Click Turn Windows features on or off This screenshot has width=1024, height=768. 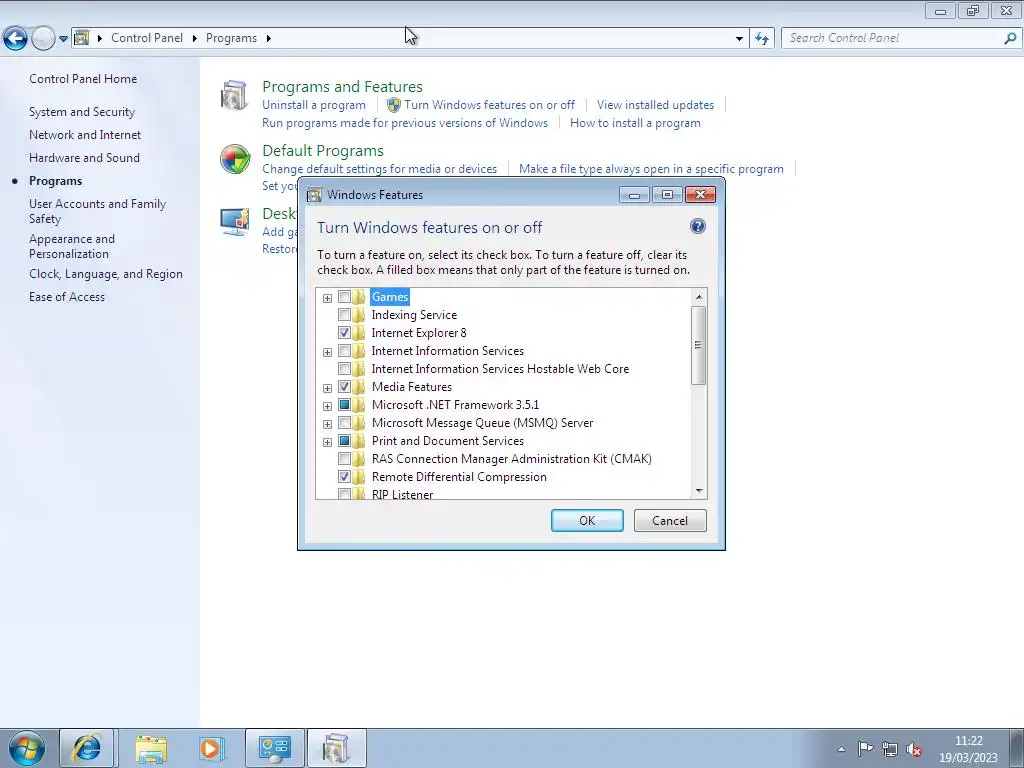pyautogui.click(x=489, y=104)
